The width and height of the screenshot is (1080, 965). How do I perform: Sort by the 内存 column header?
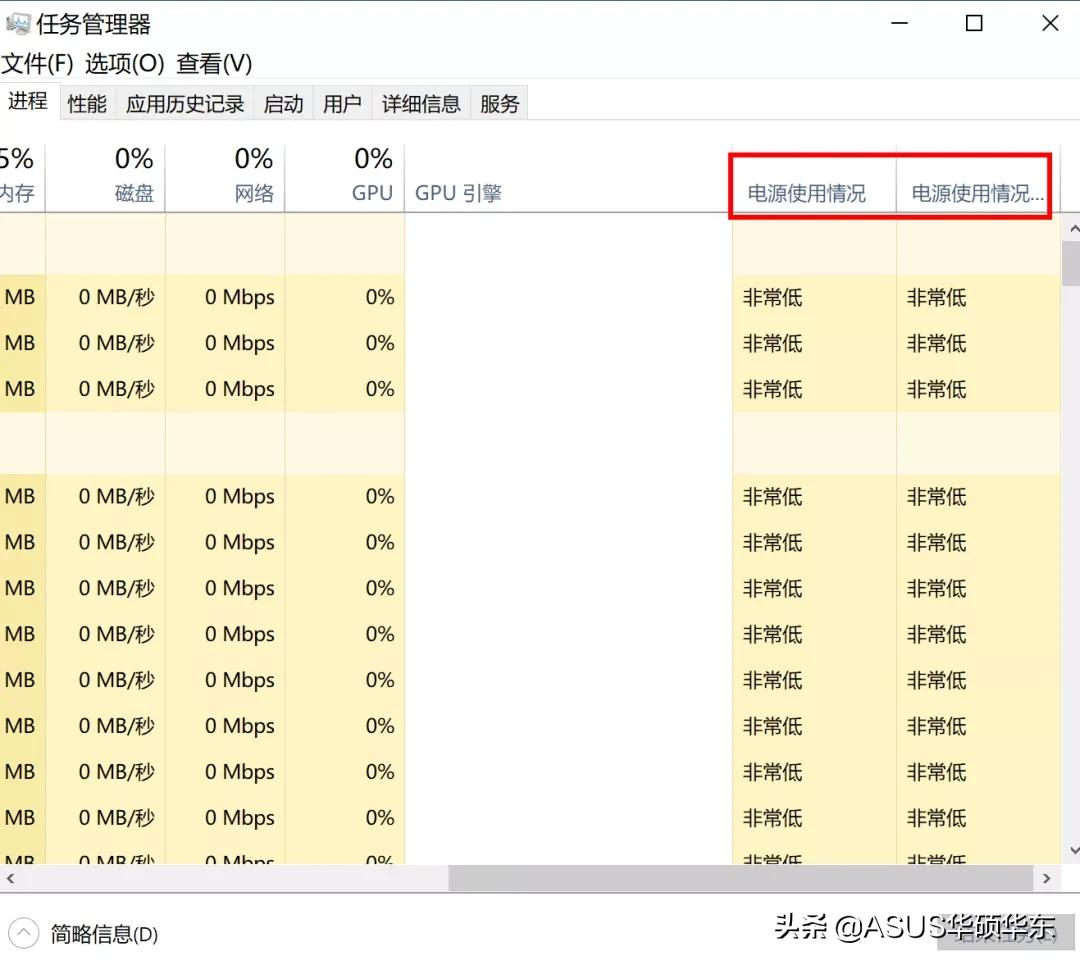(18, 192)
